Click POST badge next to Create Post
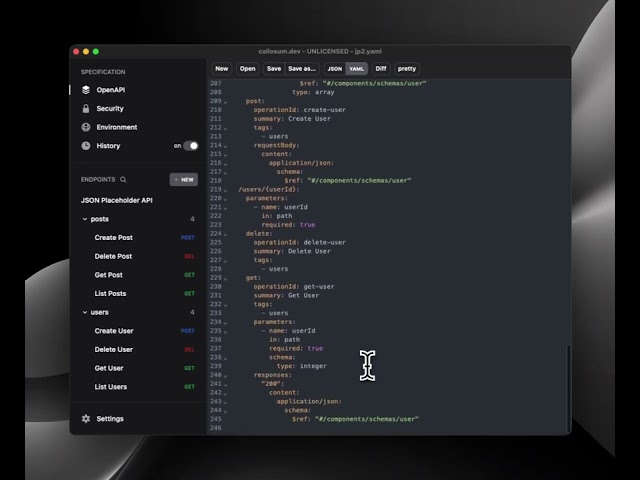 pyautogui.click(x=188, y=238)
